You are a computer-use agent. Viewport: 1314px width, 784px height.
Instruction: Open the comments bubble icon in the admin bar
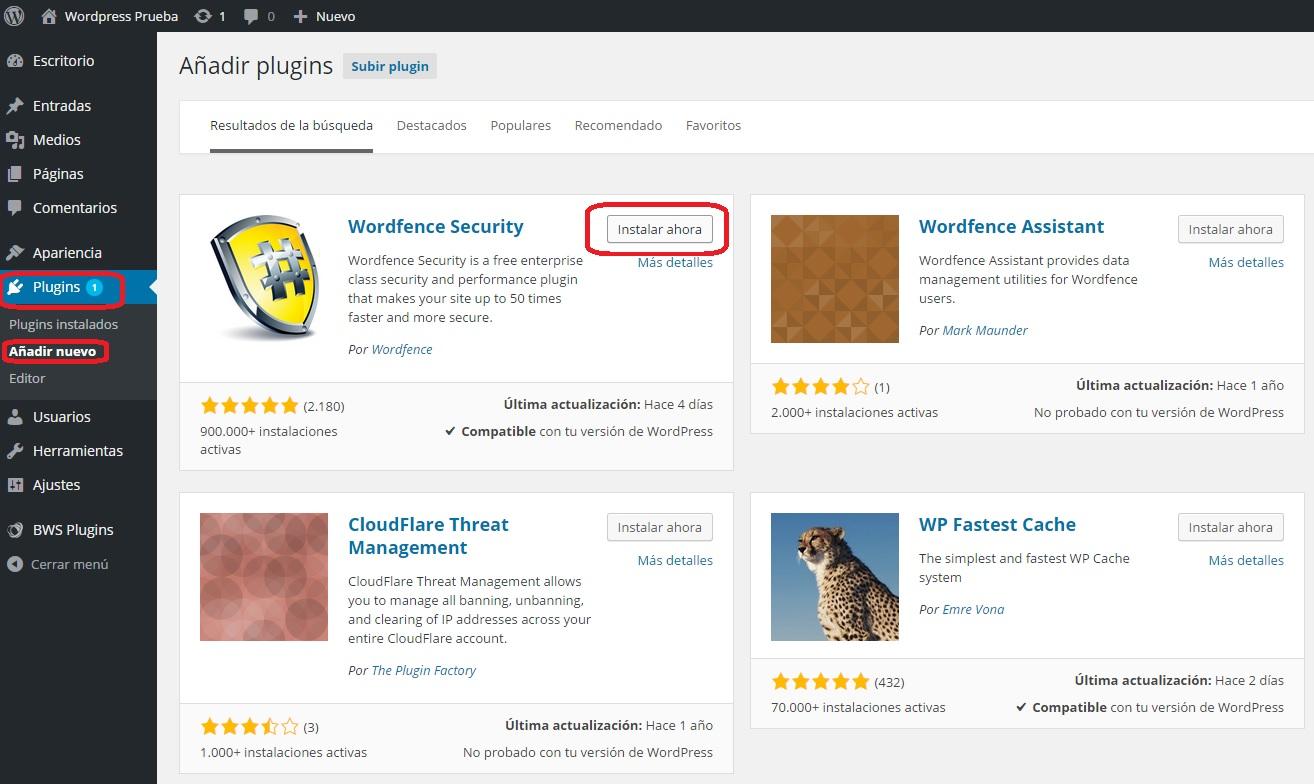click(x=251, y=16)
